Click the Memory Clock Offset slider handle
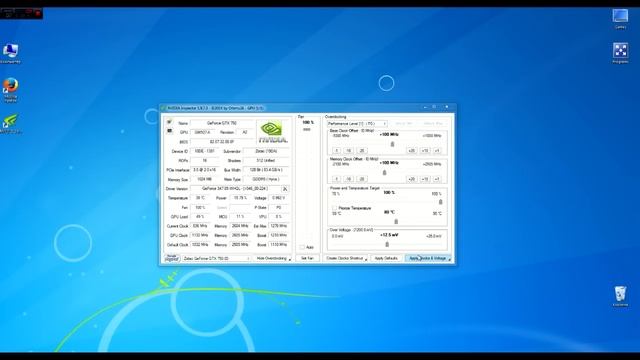The width and height of the screenshot is (640, 360). [384, 172]
